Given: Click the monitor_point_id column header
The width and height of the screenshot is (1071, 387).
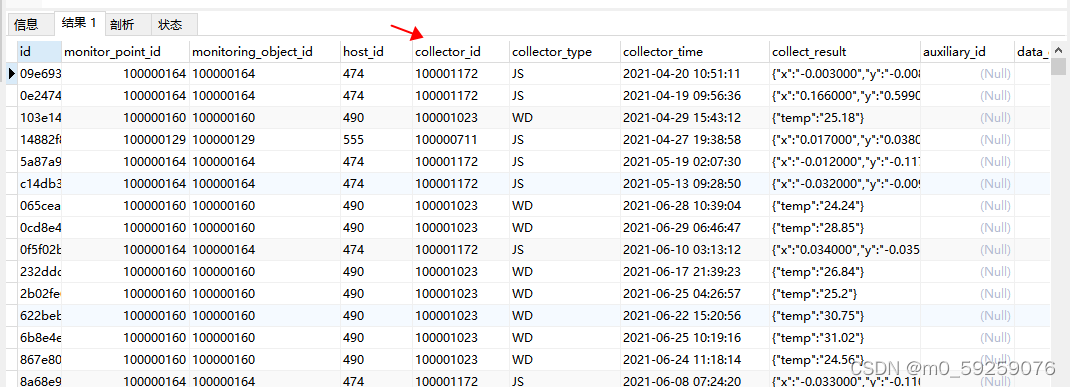Looking at the screenshot, I should coord(125,52).
